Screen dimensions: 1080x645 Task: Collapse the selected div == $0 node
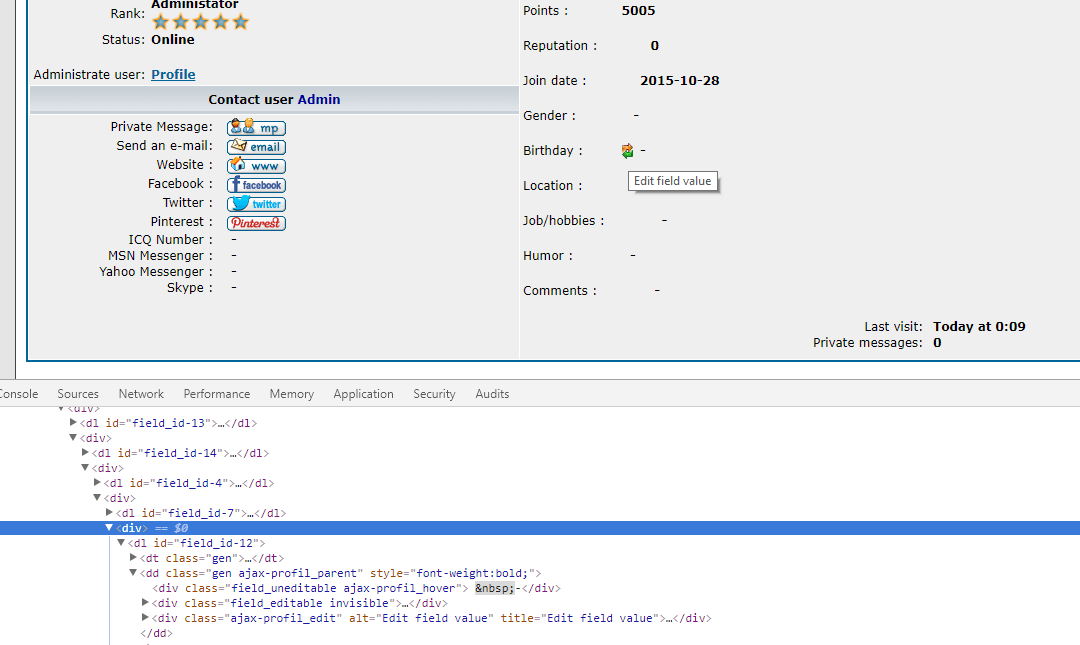coord(109,527)
